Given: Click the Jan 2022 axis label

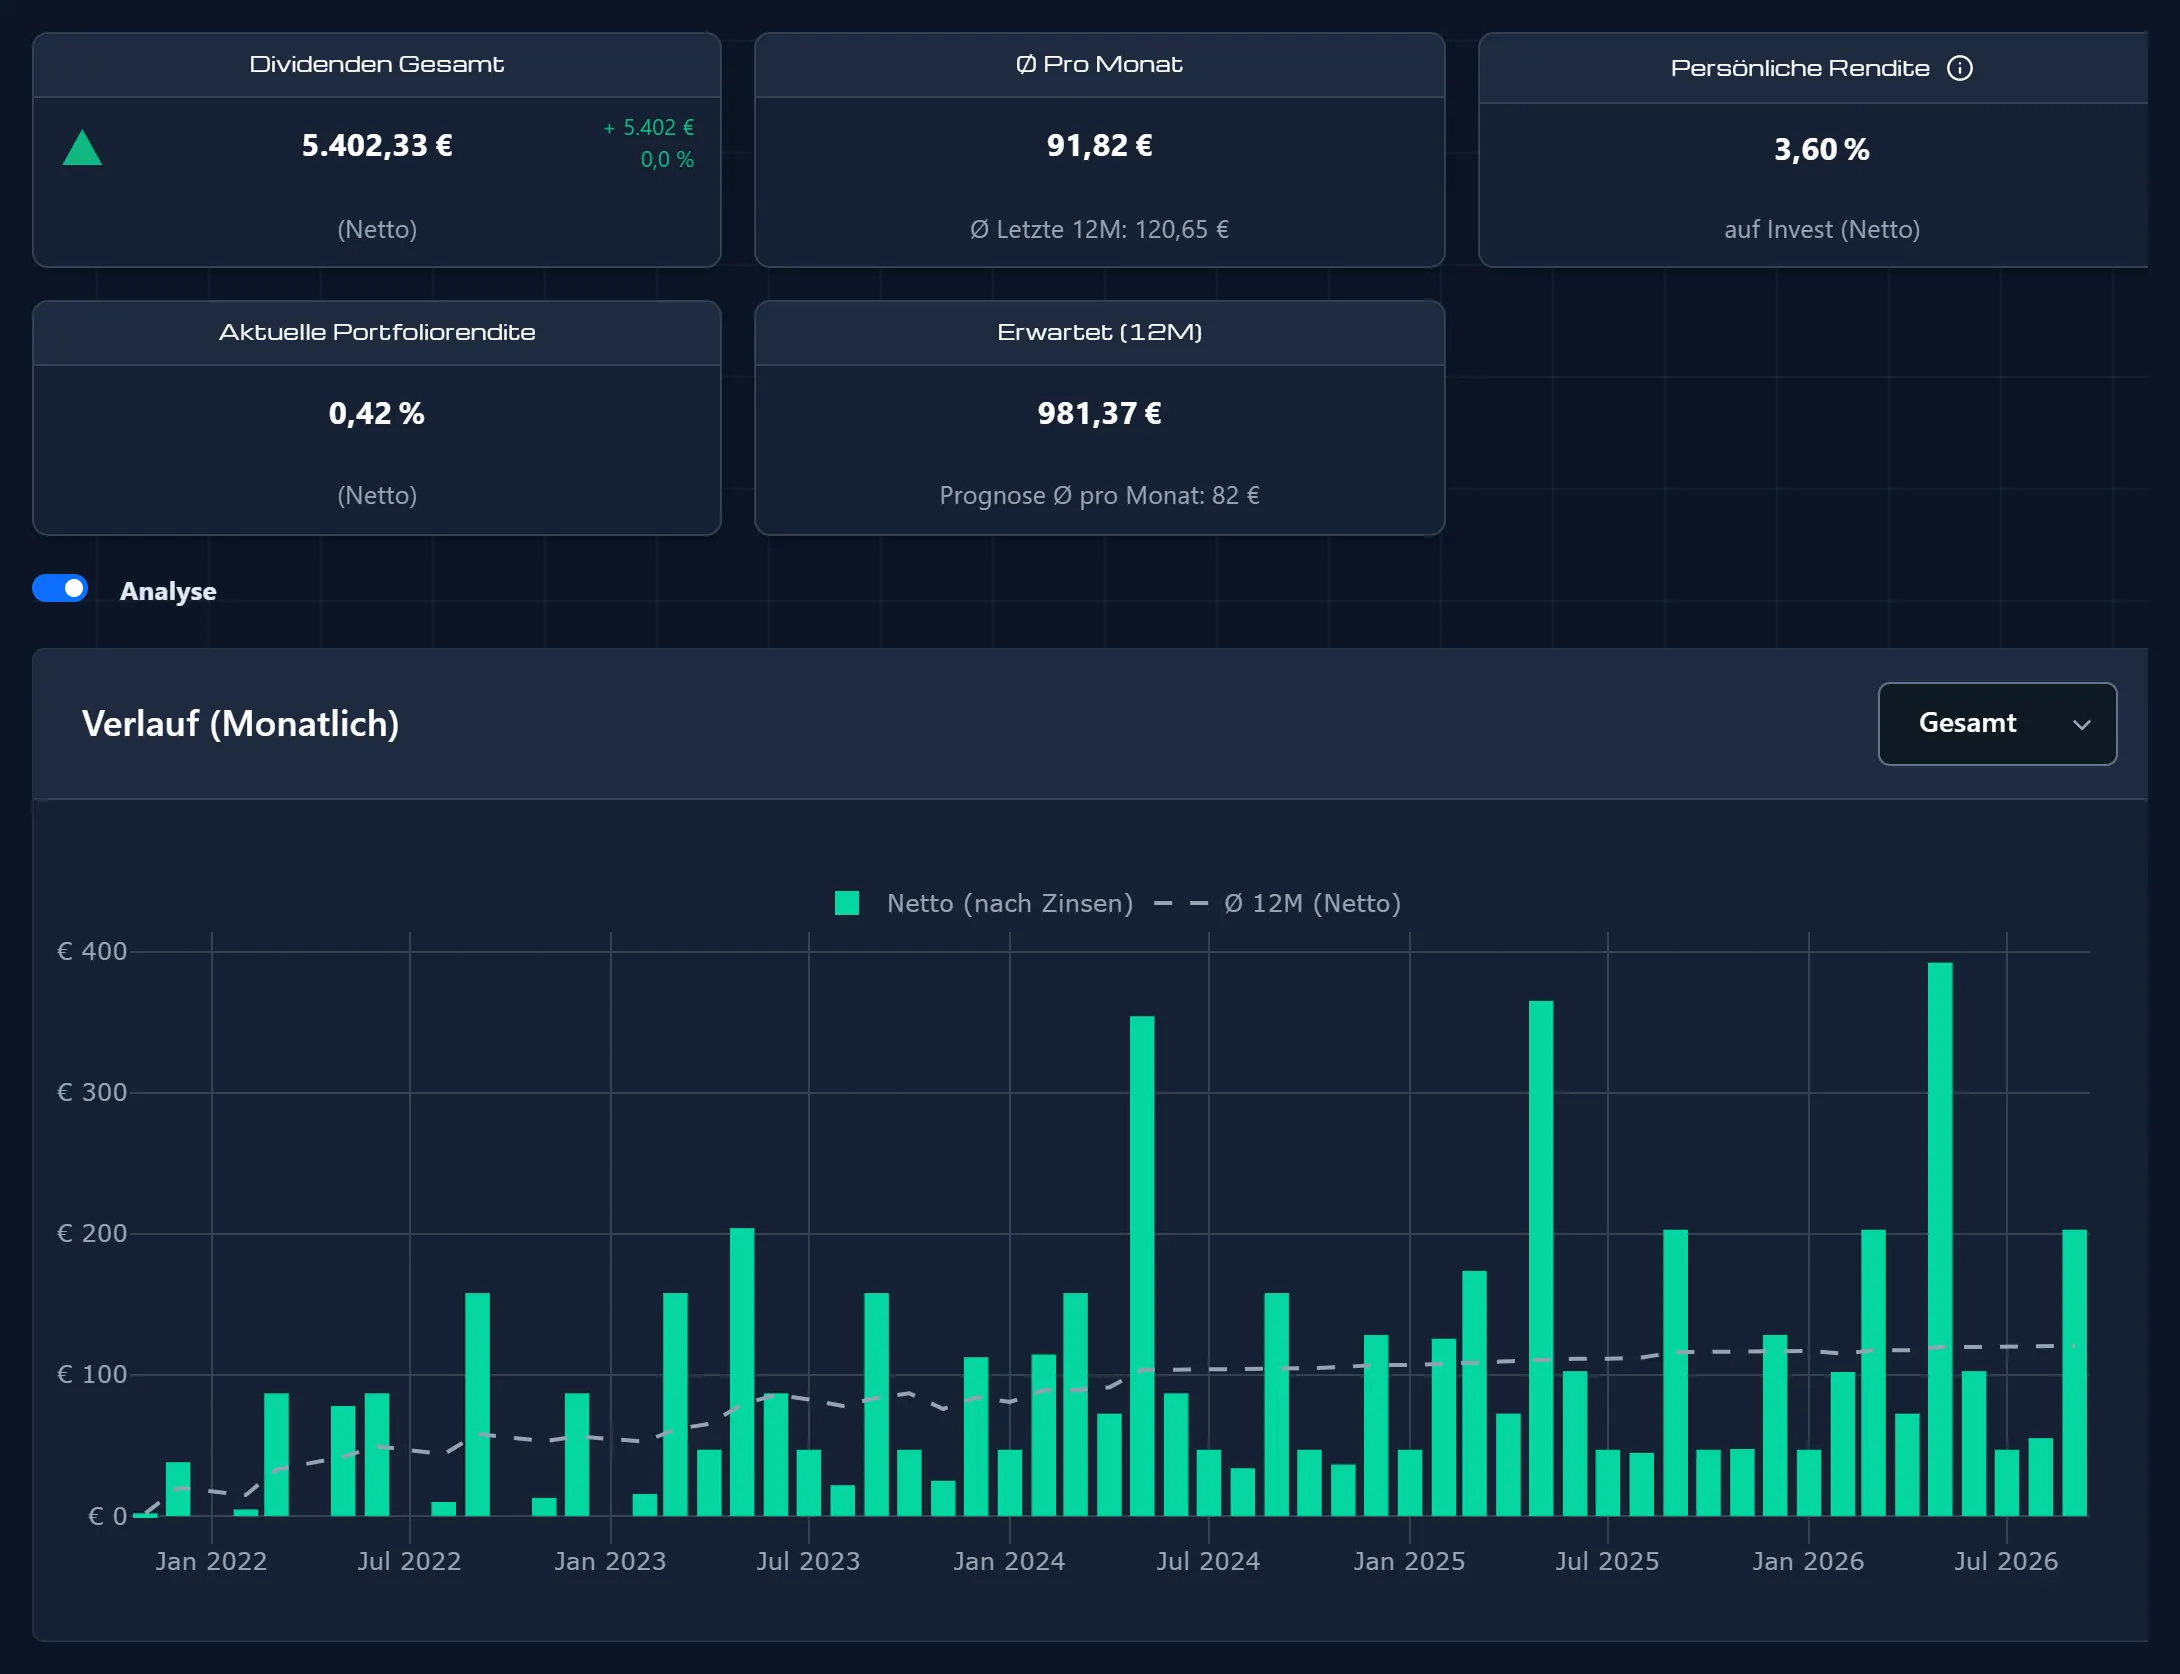Looking at the screenshot, I should pos(211,1561).
